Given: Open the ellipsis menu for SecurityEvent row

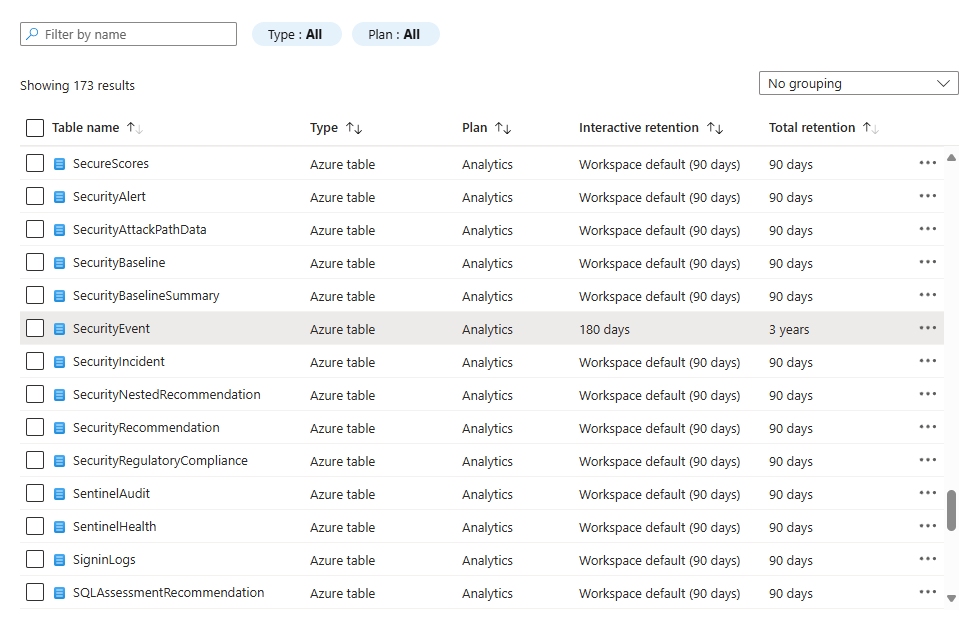Looking at the screenshot, I should [927, 329].
